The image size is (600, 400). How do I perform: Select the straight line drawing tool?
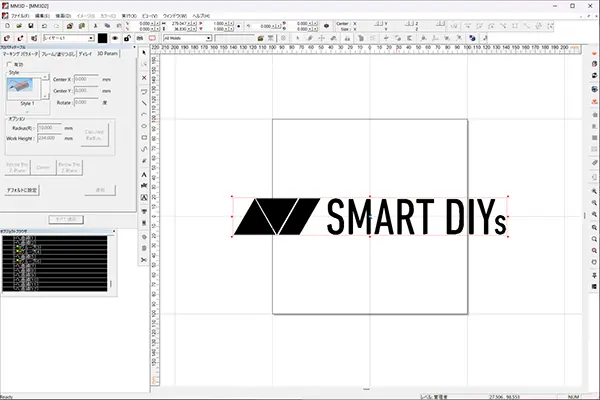point(144,103)
